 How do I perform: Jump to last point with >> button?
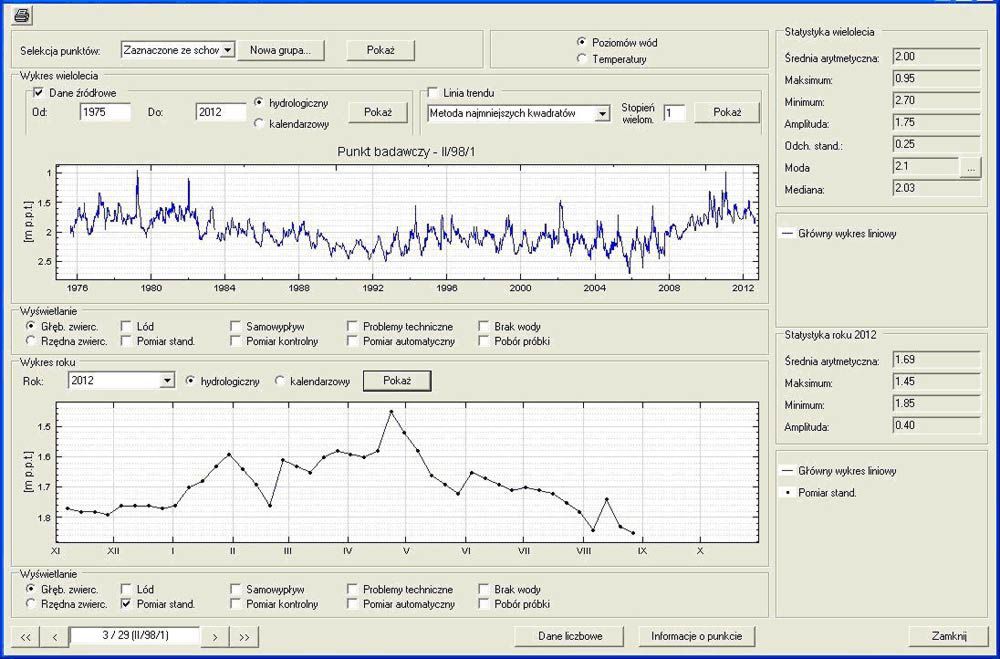point(244,636)
